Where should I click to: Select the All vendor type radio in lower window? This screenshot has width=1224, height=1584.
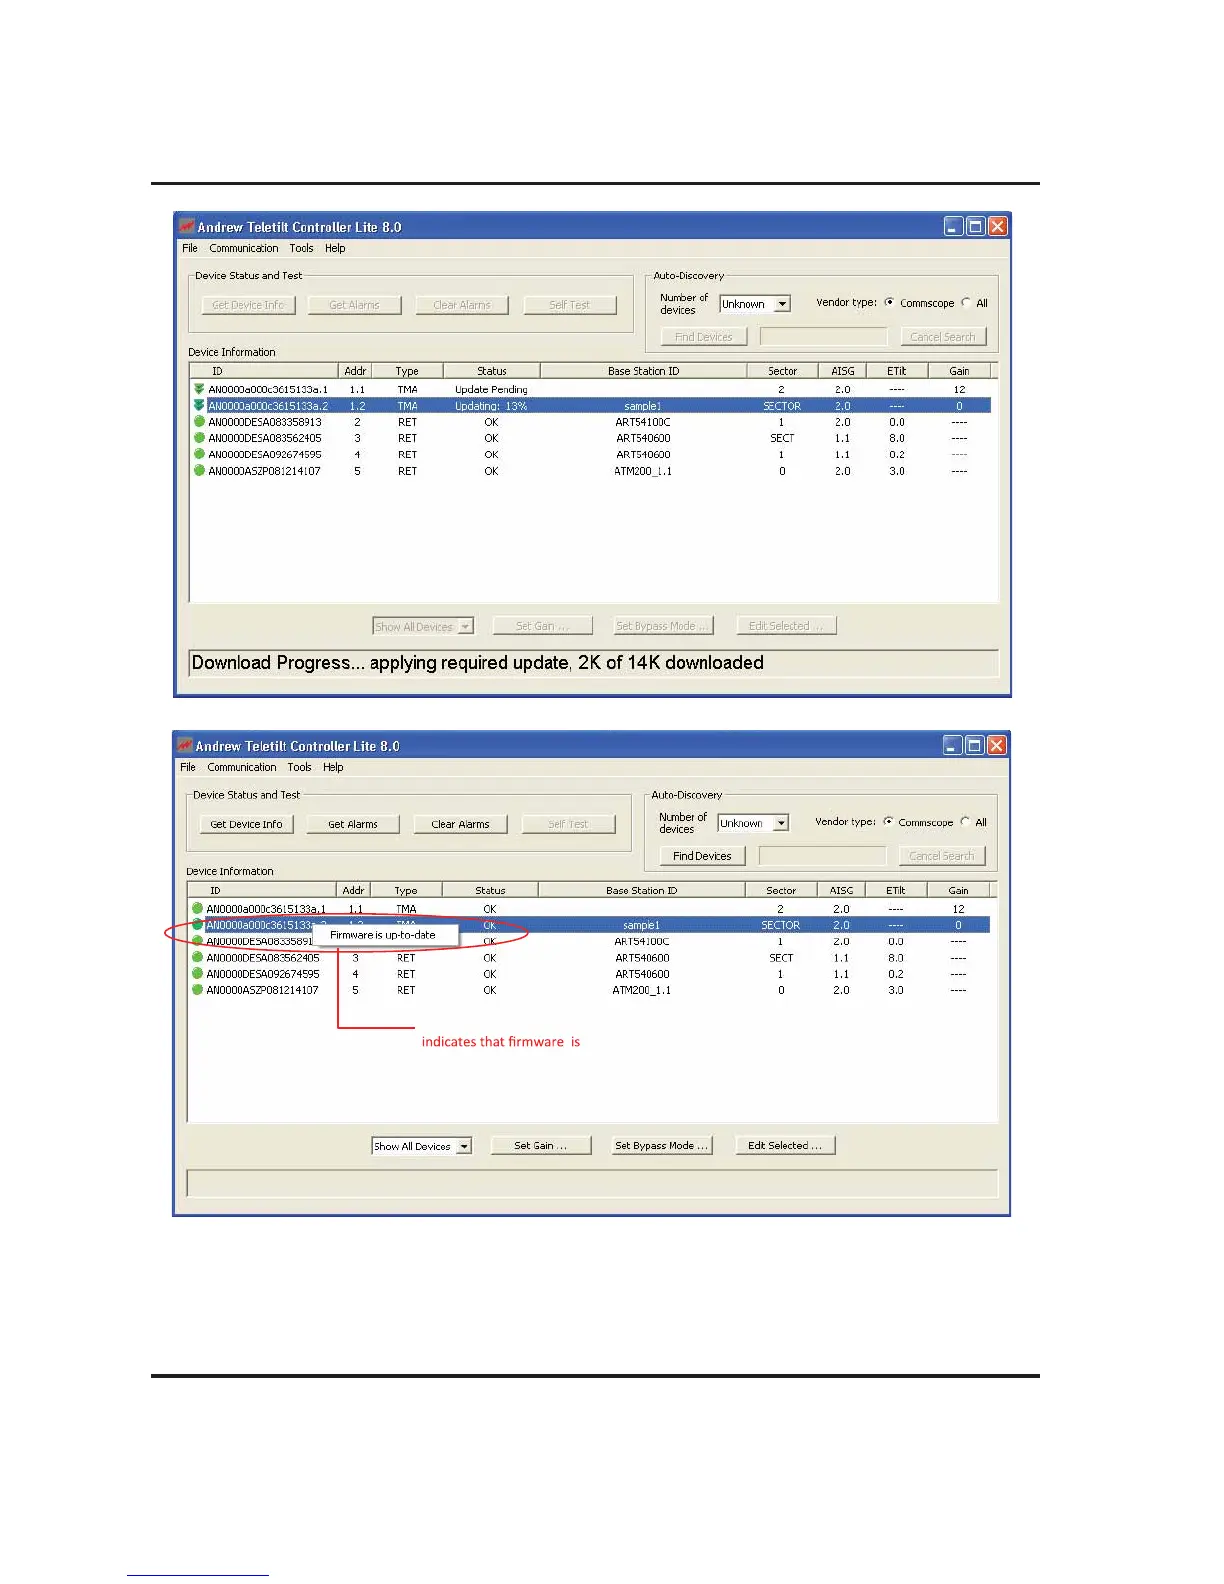[x=965, y=822]
